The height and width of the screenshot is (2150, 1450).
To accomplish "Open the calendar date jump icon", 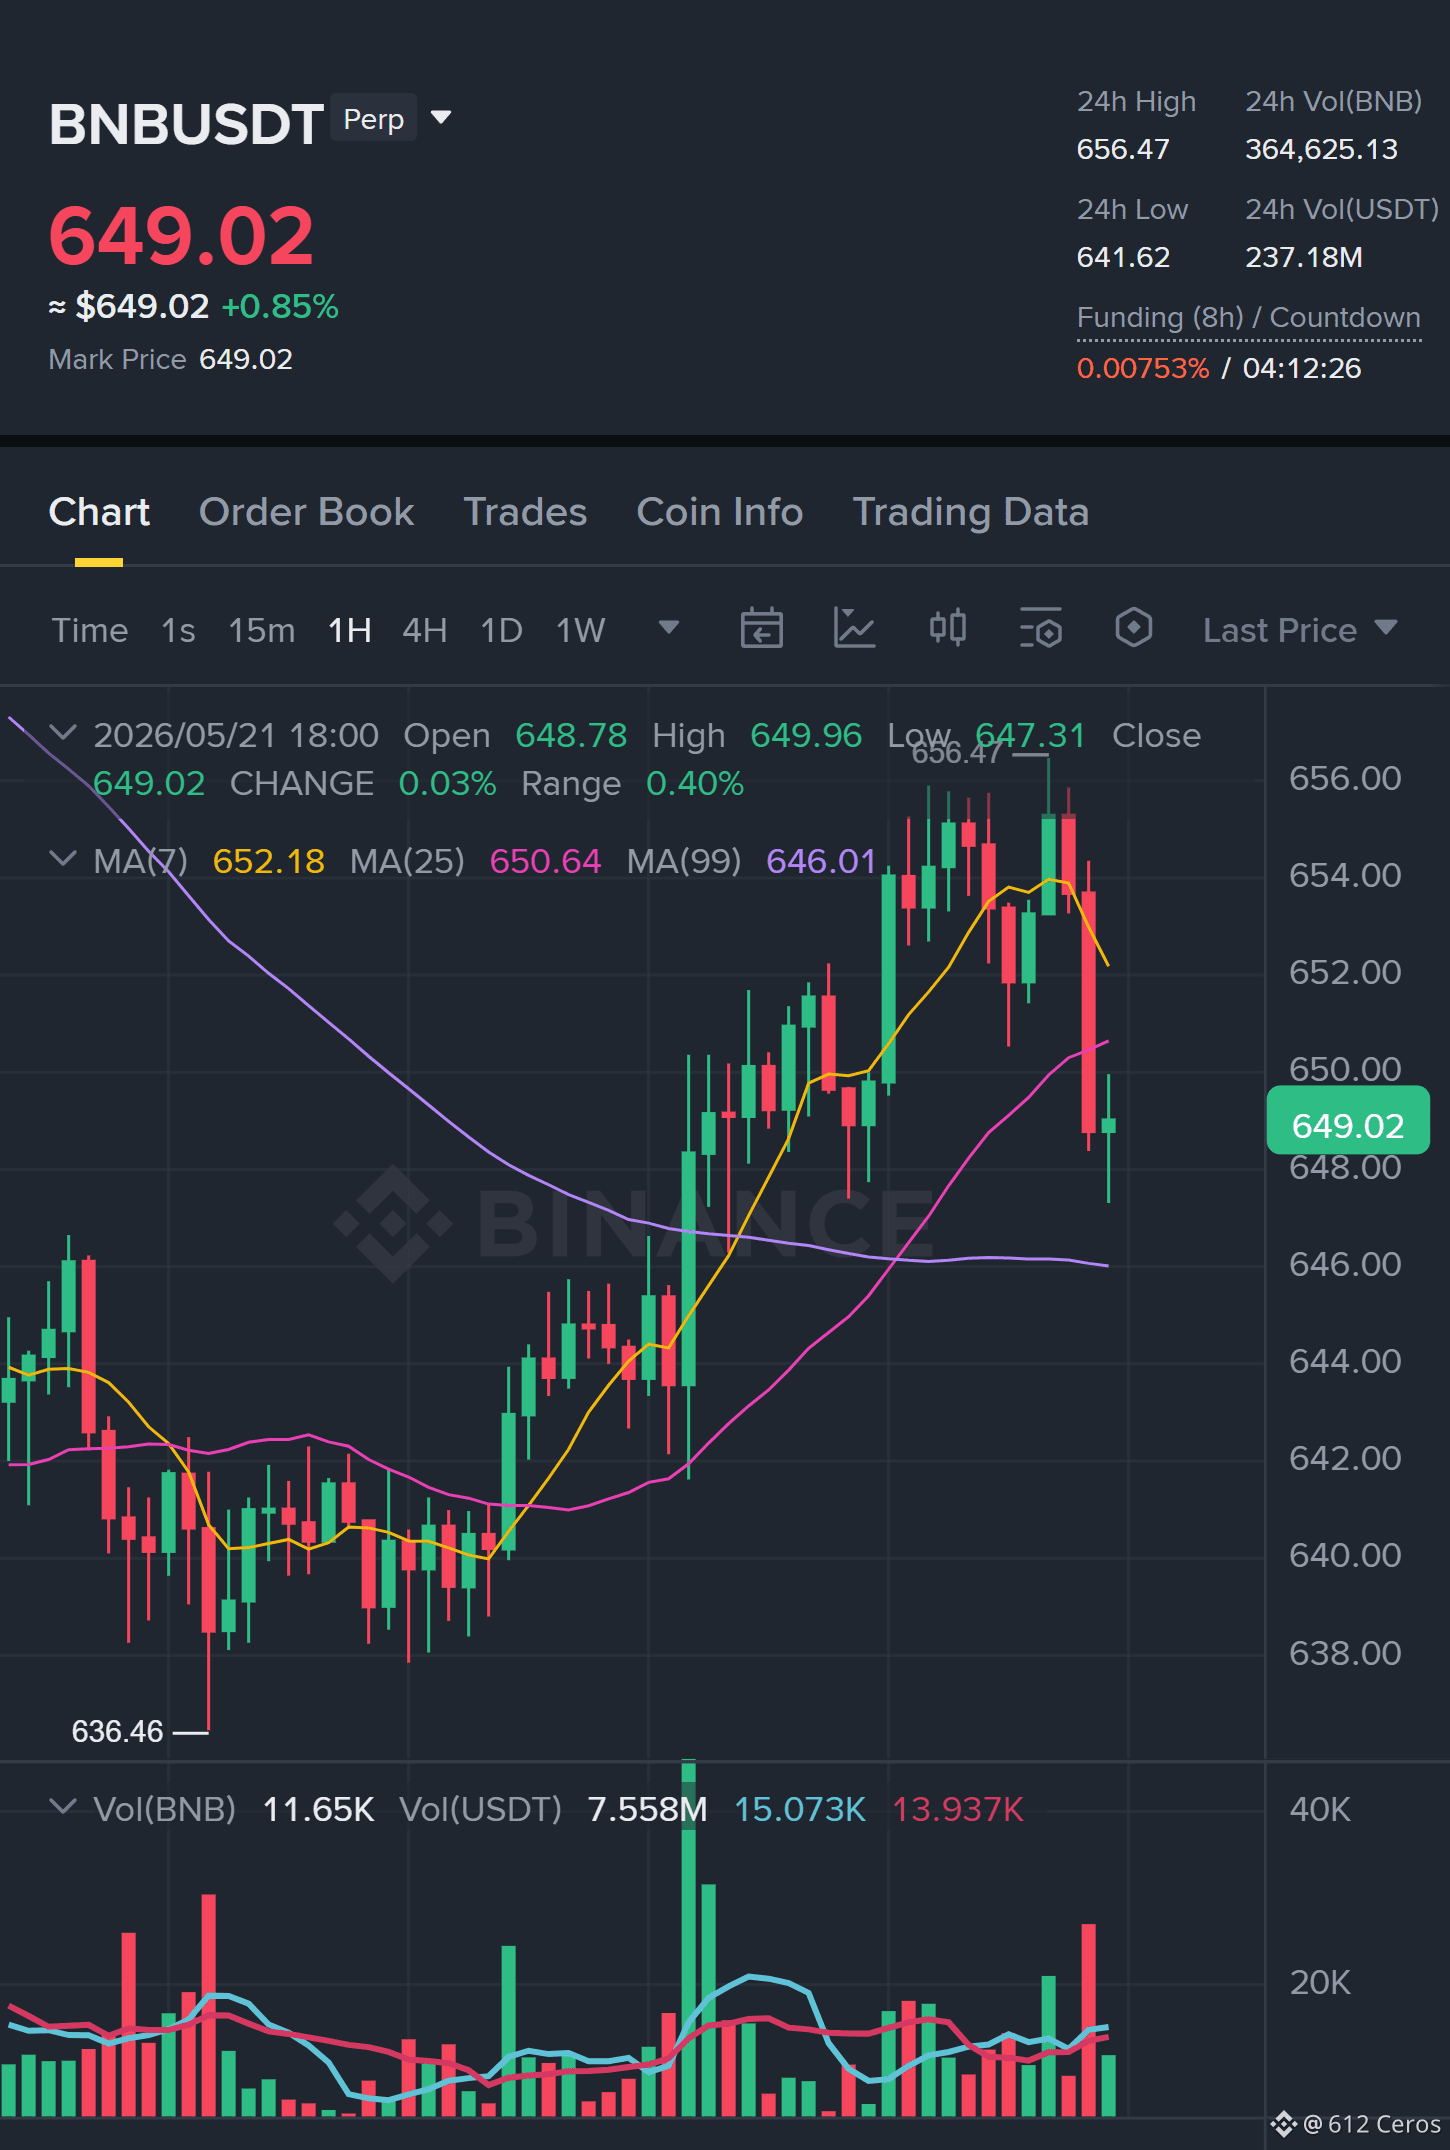I will click(761, 629).
